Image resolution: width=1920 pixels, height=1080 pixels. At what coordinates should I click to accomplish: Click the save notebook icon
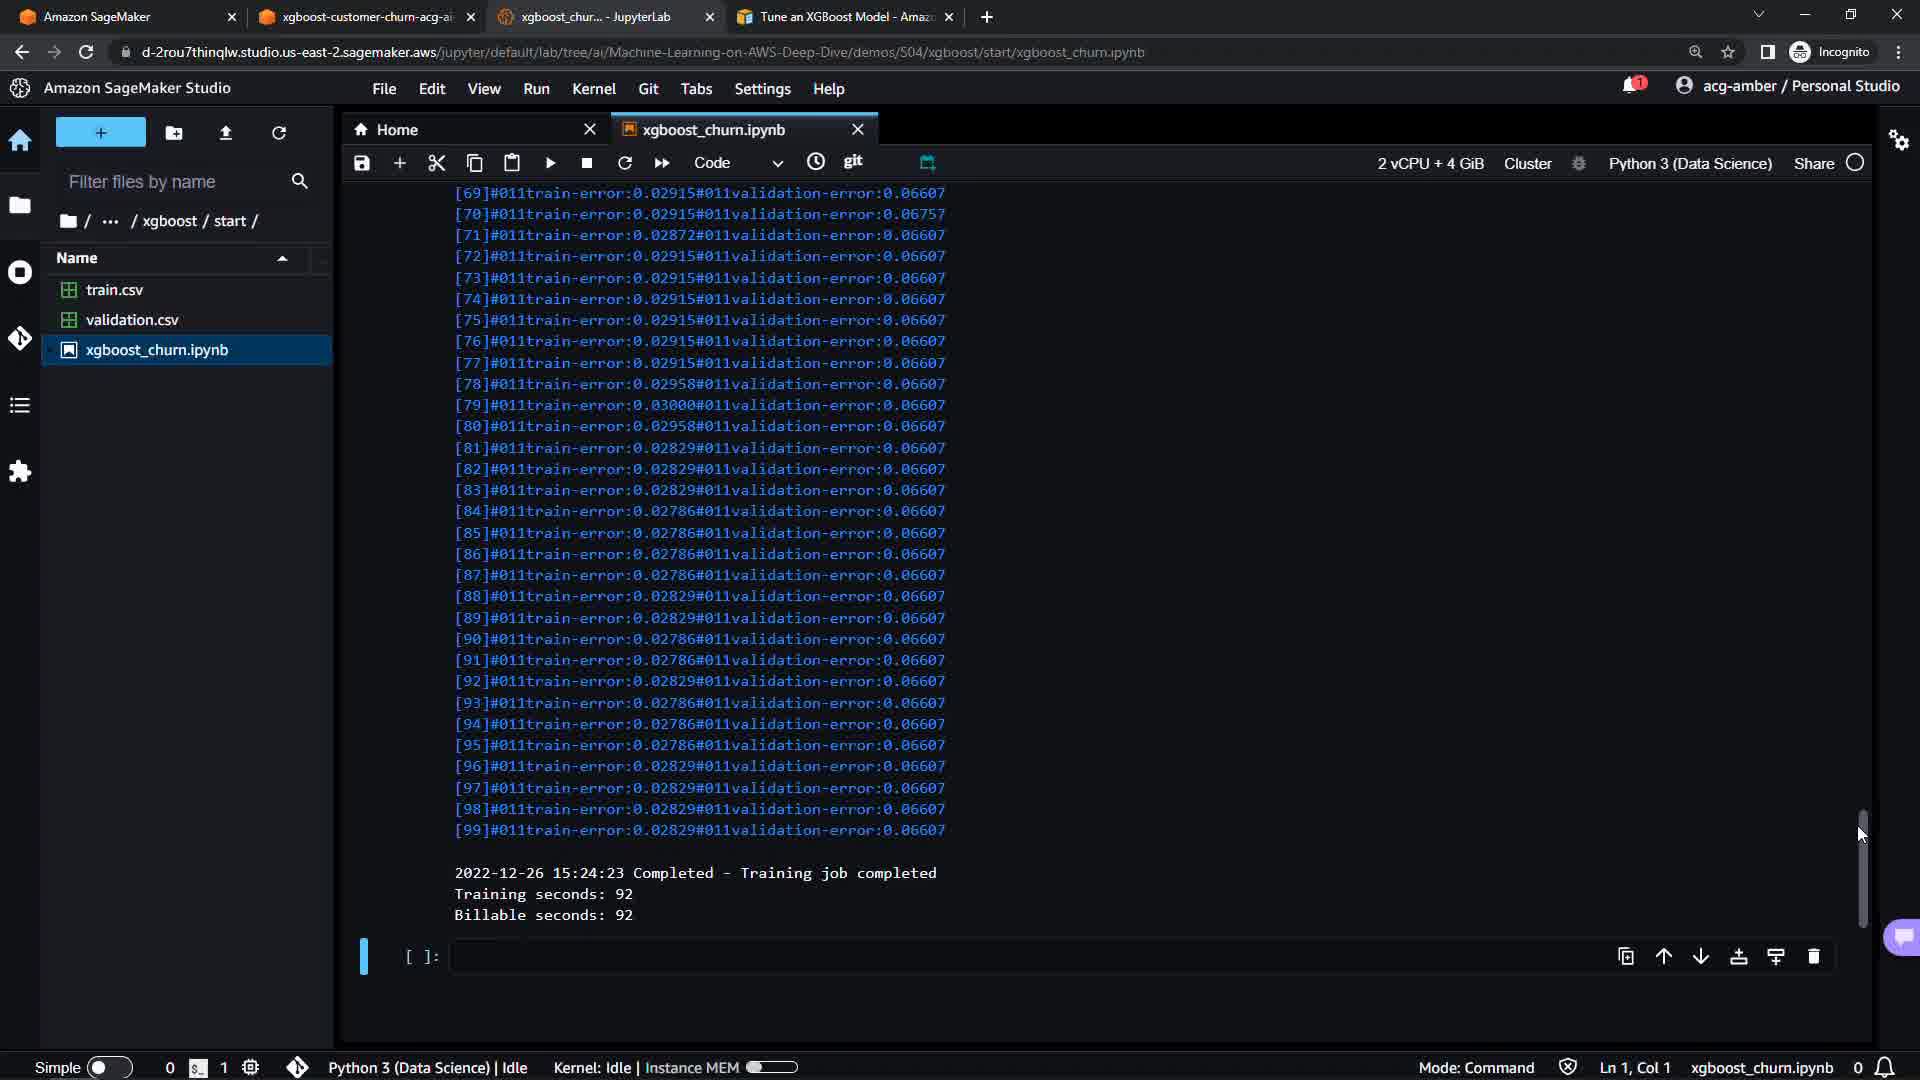362,163
